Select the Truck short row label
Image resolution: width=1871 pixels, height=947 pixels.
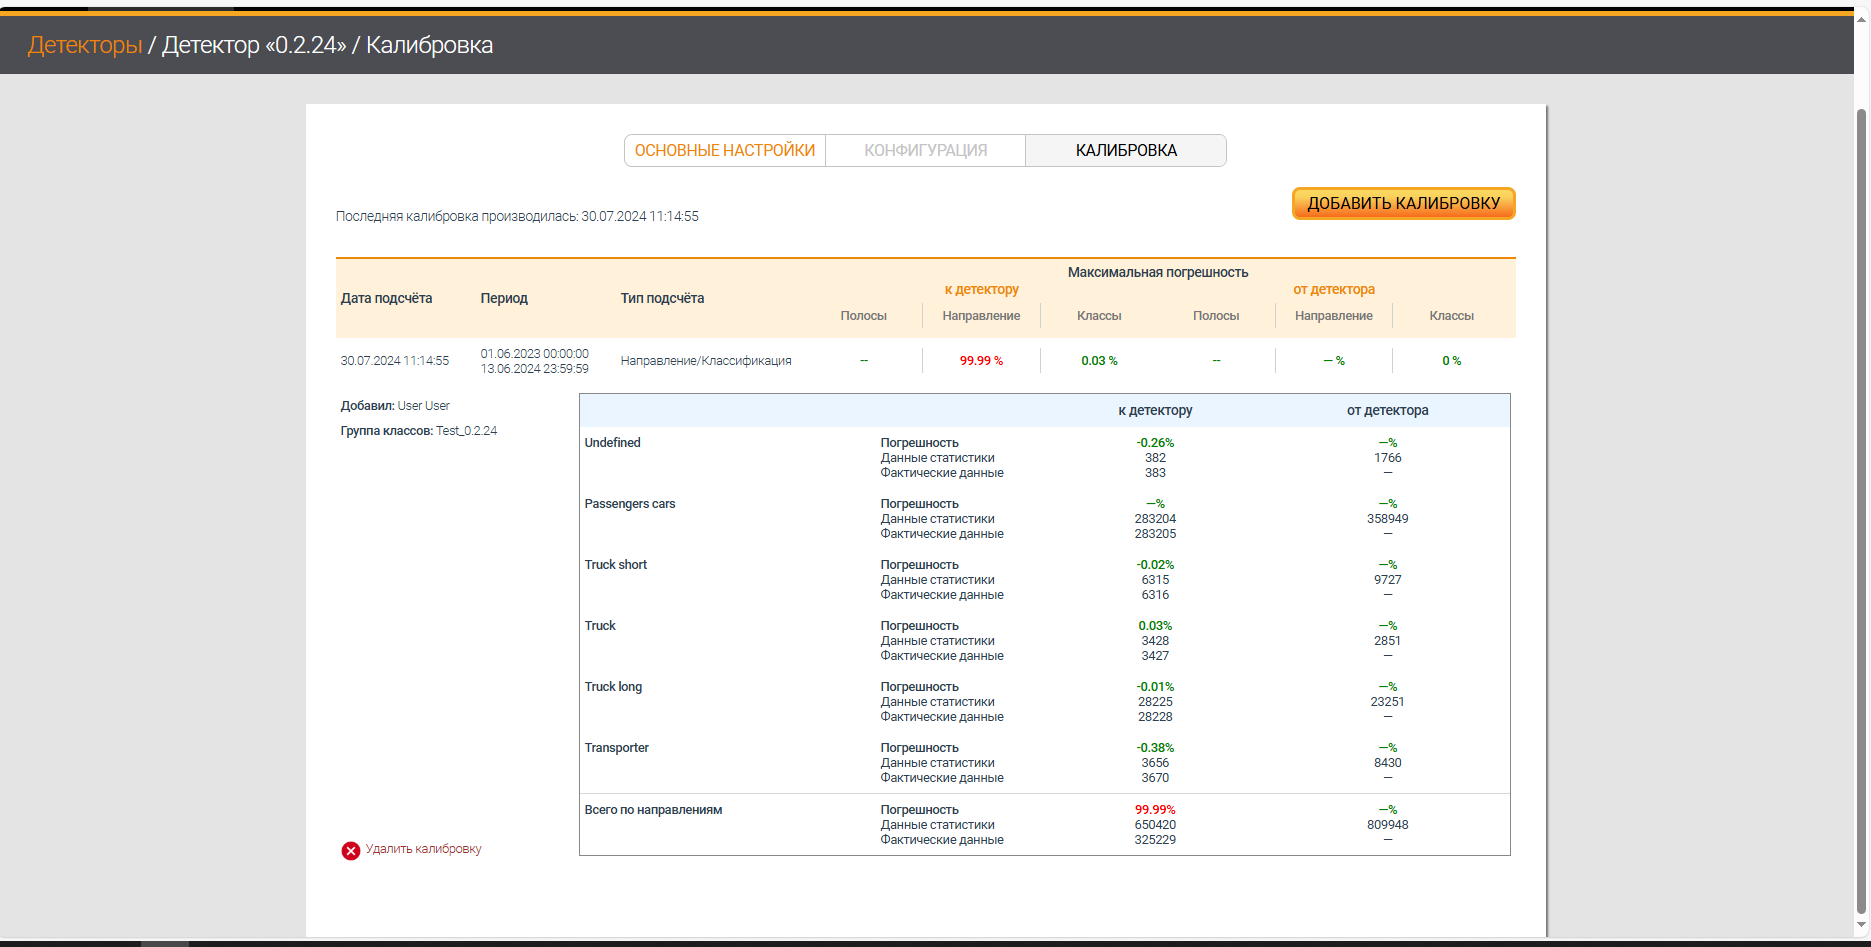click(616, 565)
